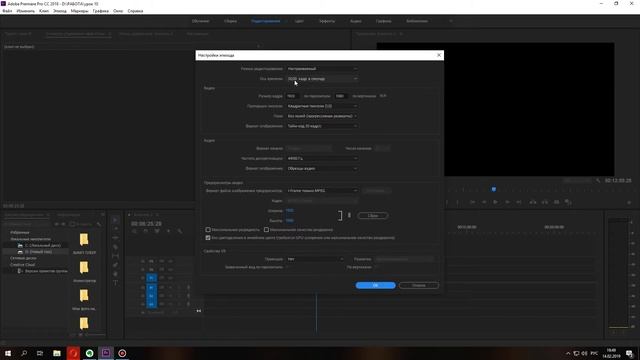Open the "Эпизод" menu
The image size is (640, 360).
pyautogui.click(x=60, y=11)
